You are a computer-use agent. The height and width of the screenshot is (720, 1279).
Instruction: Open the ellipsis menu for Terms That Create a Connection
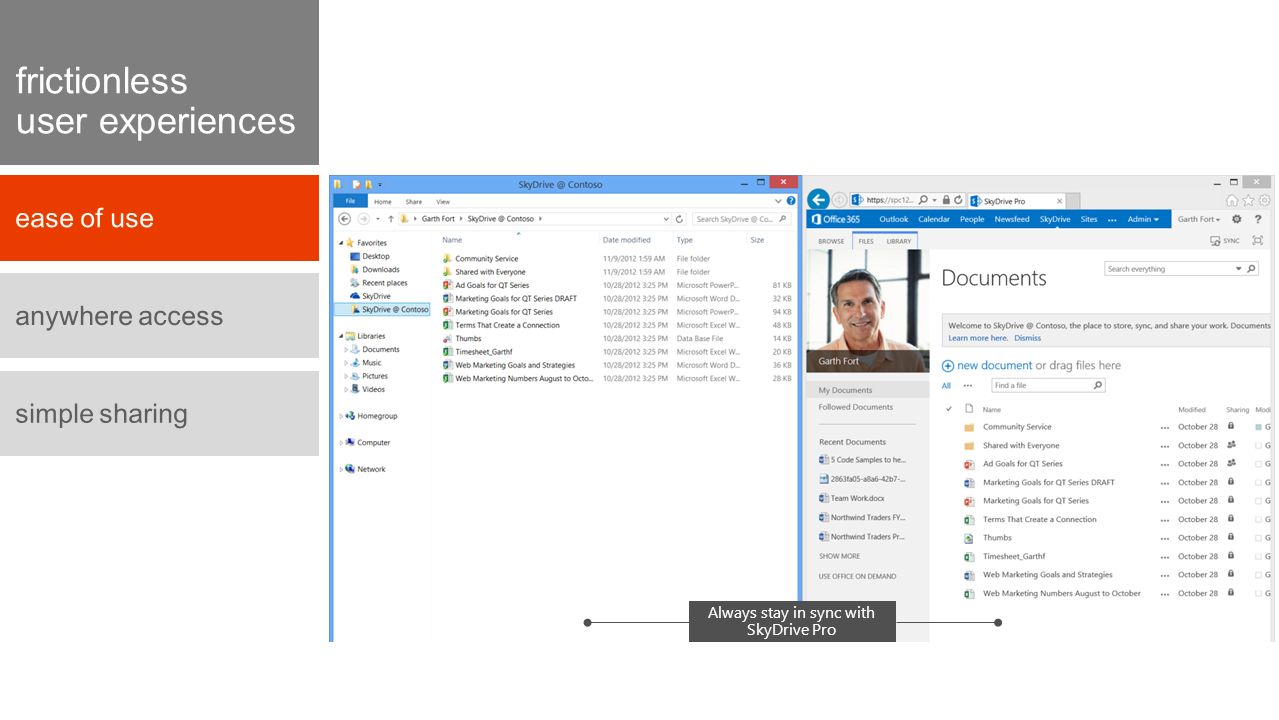point(1164,520)
